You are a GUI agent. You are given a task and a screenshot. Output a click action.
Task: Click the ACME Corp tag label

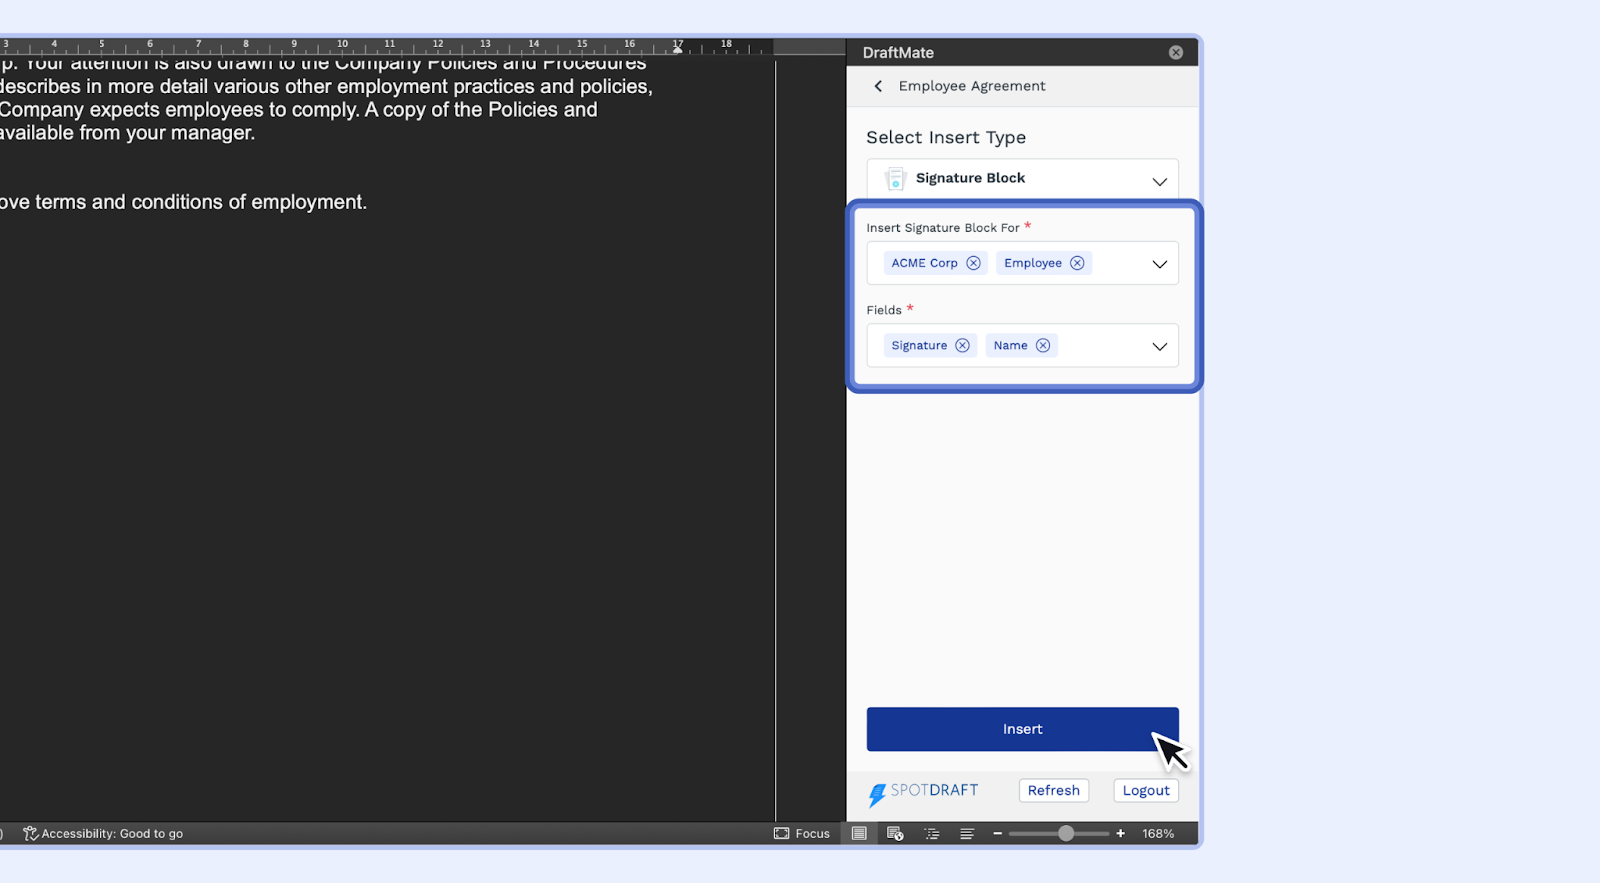[x=924, y=263]
